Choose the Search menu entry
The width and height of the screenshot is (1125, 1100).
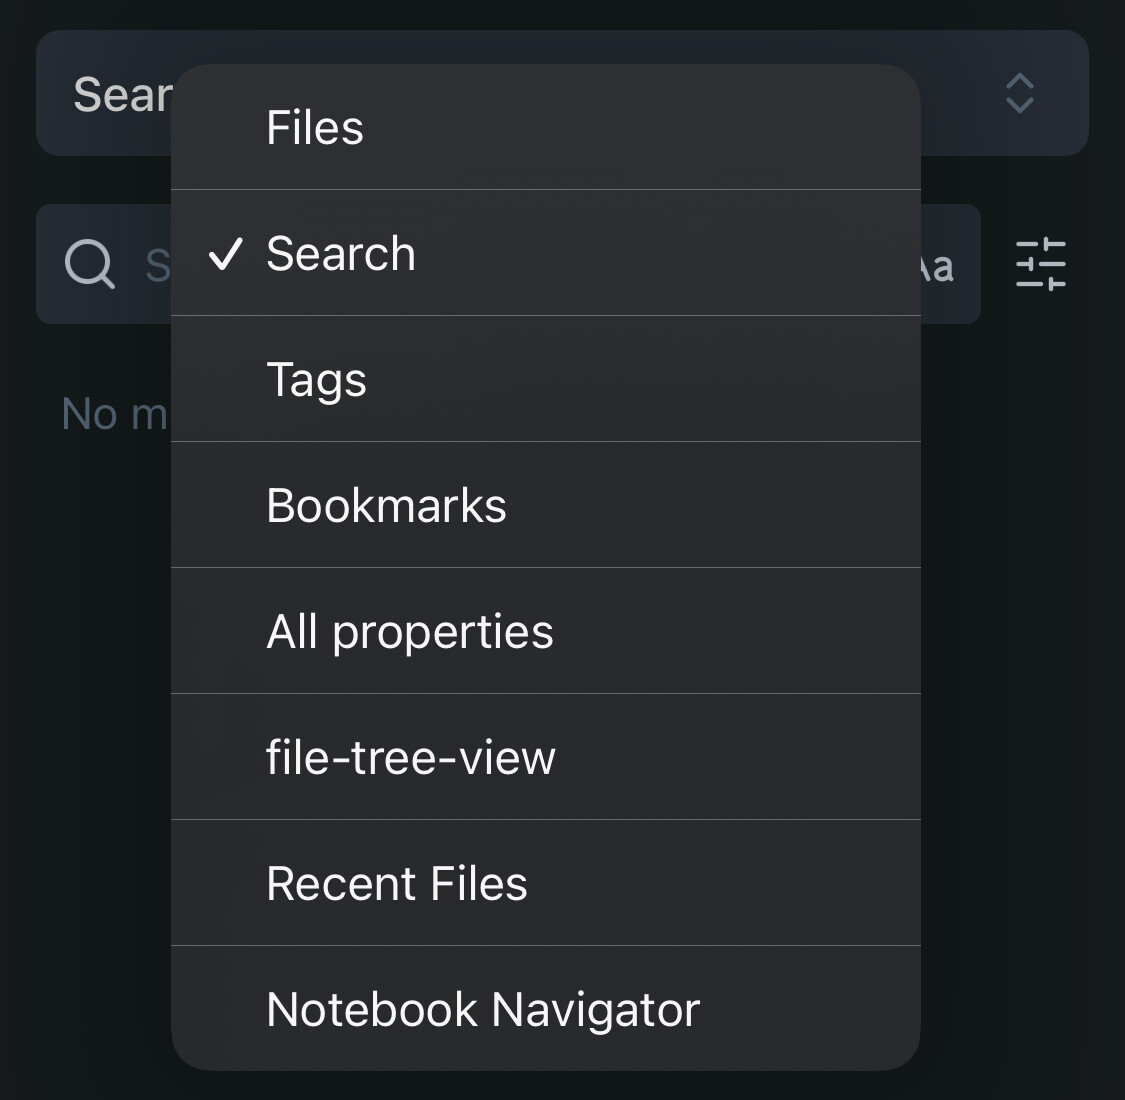[x=545, y=254]
